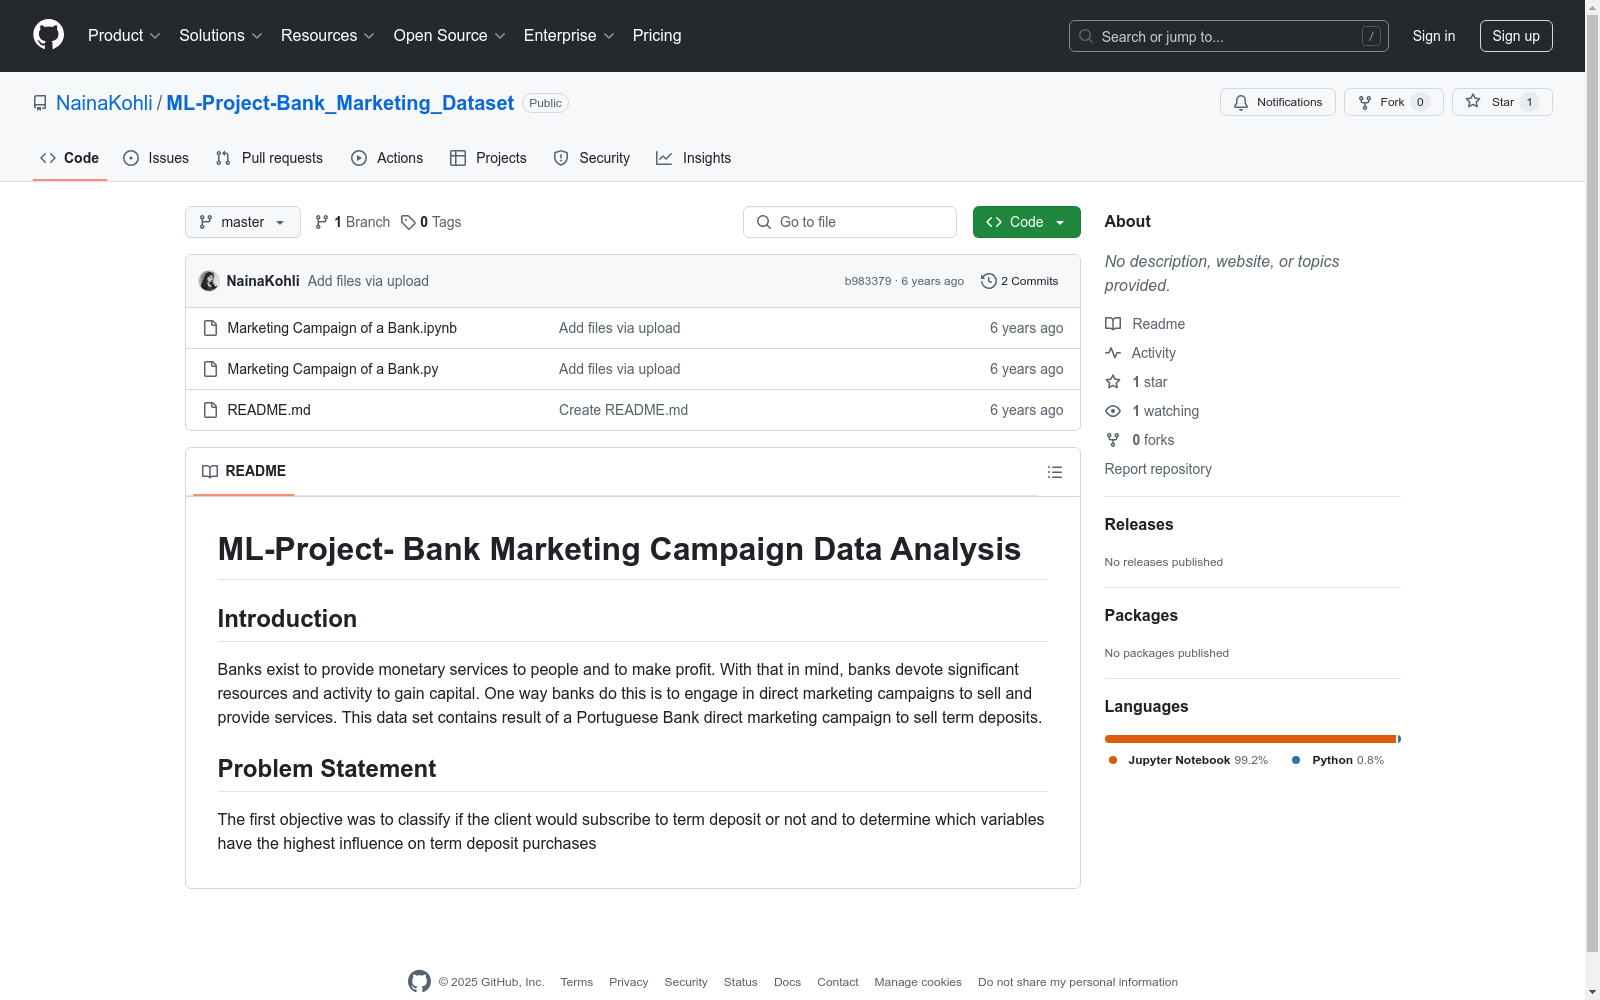Click the repository icon beside NainaKohli

(x=40, y=103)
